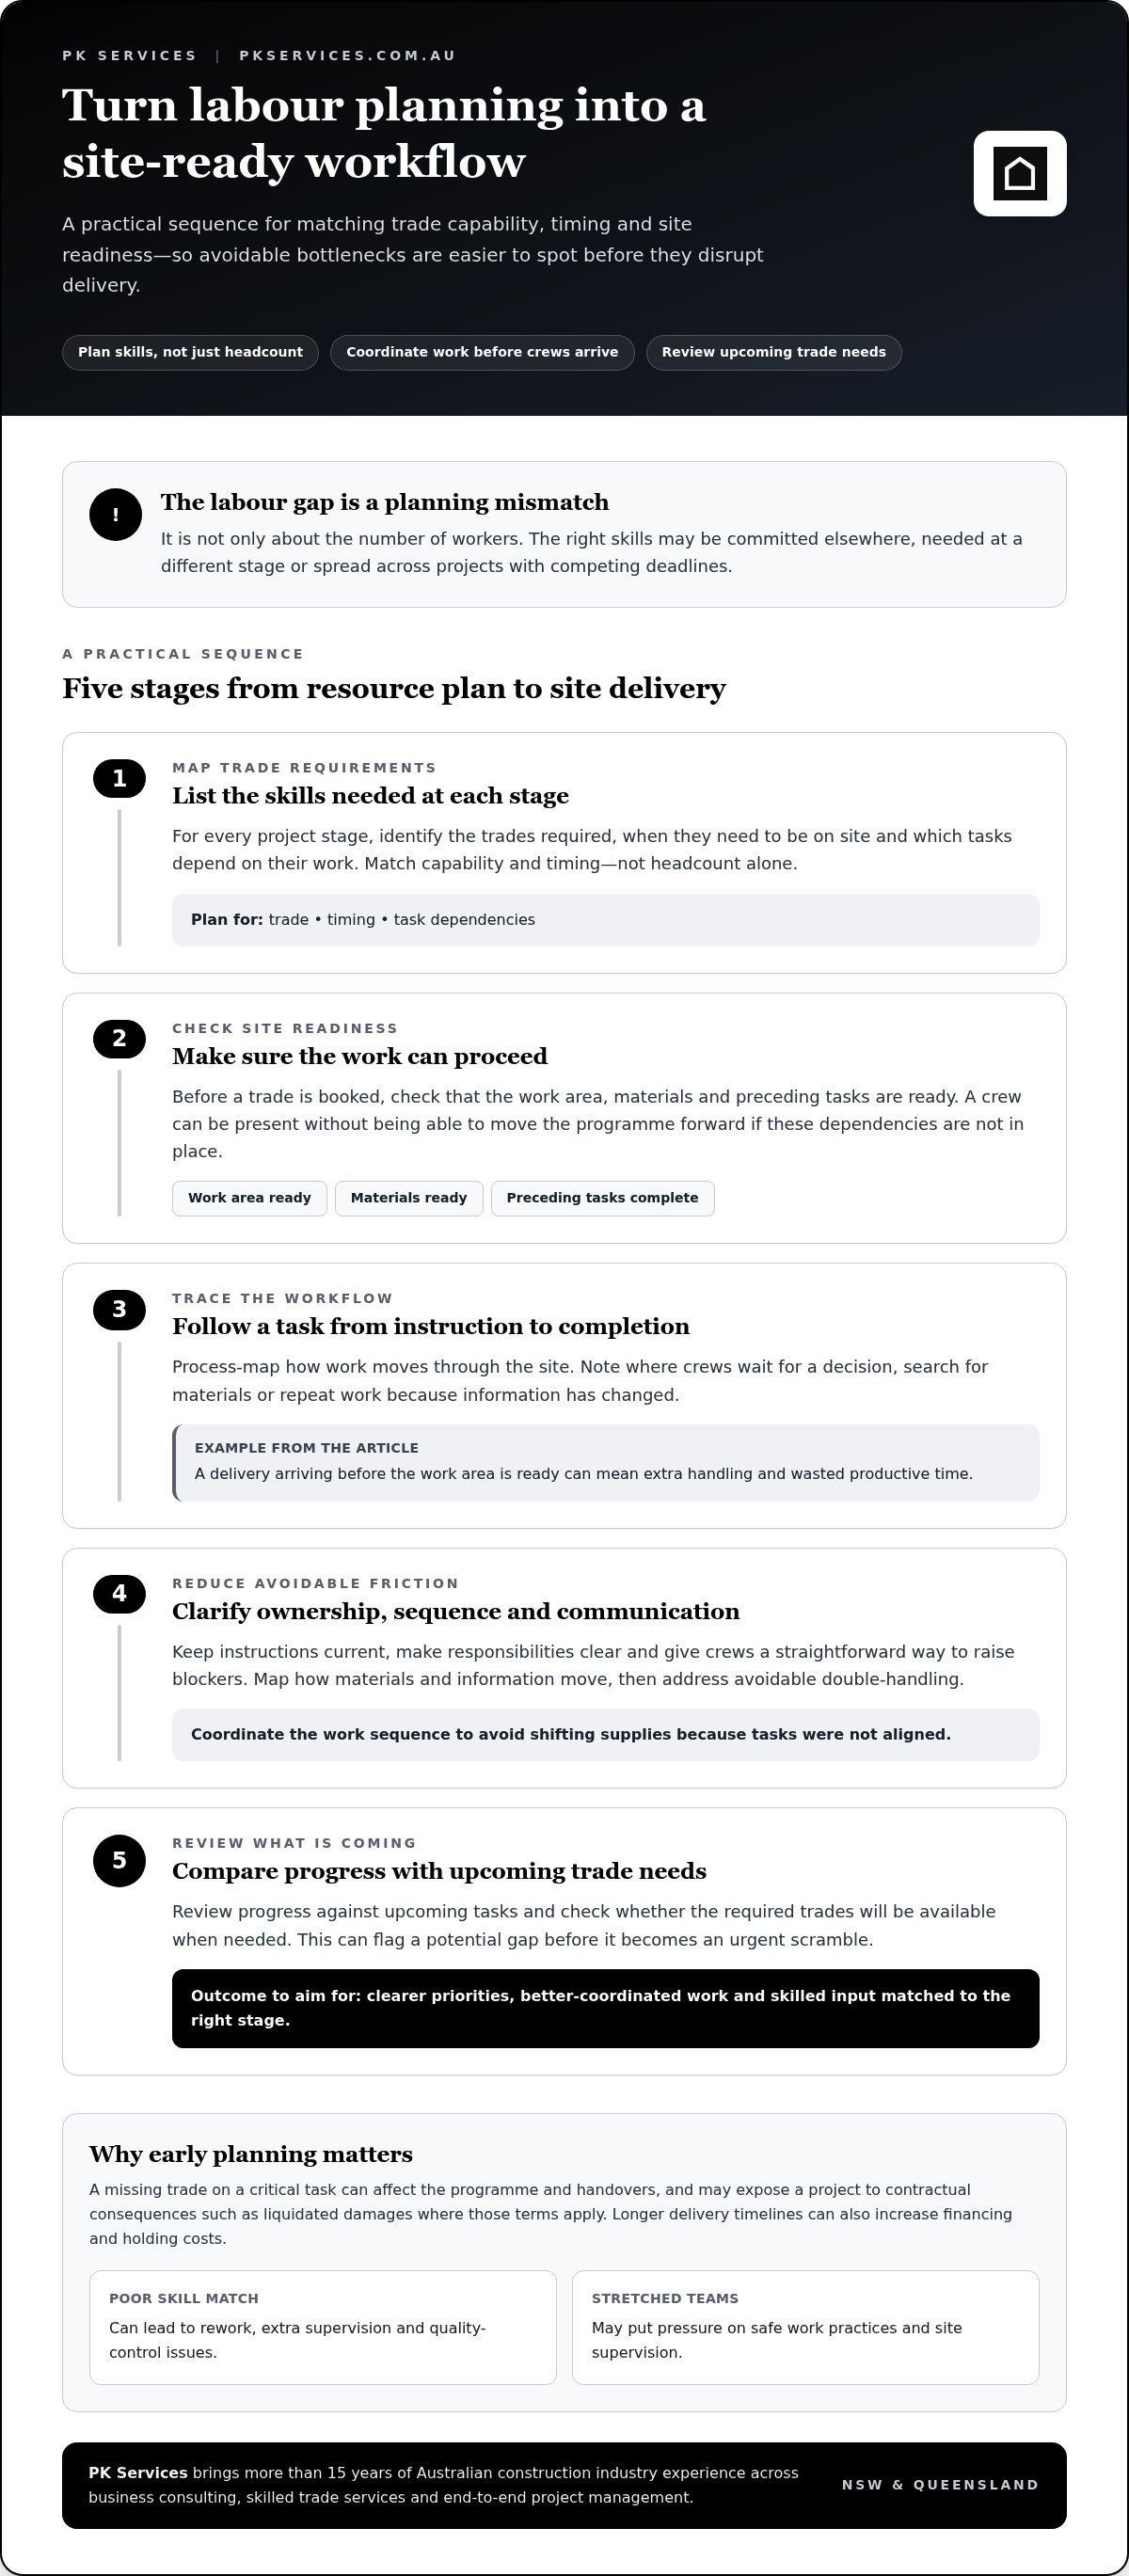Select the 'Preceding tasks complete' tag

click(x=603, y=1198)
